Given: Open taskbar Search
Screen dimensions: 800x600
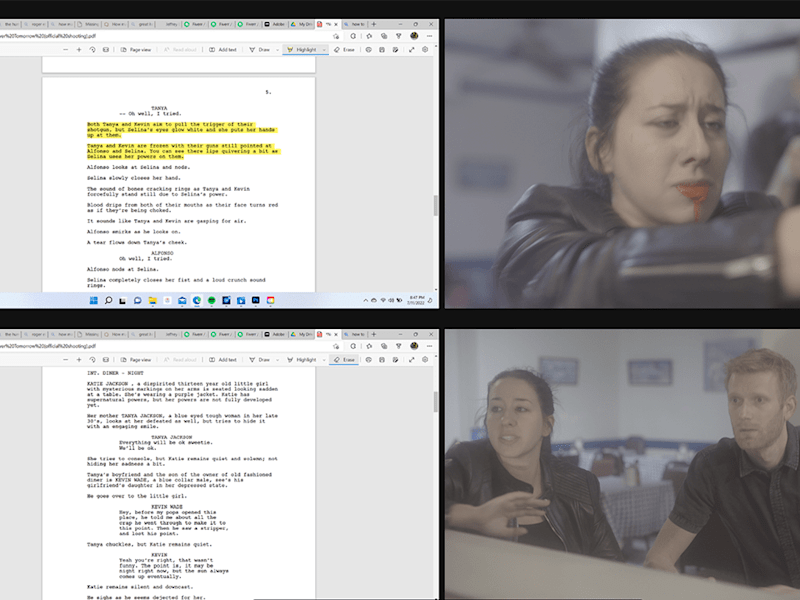Looking at the screenshot, I should 108,301.
